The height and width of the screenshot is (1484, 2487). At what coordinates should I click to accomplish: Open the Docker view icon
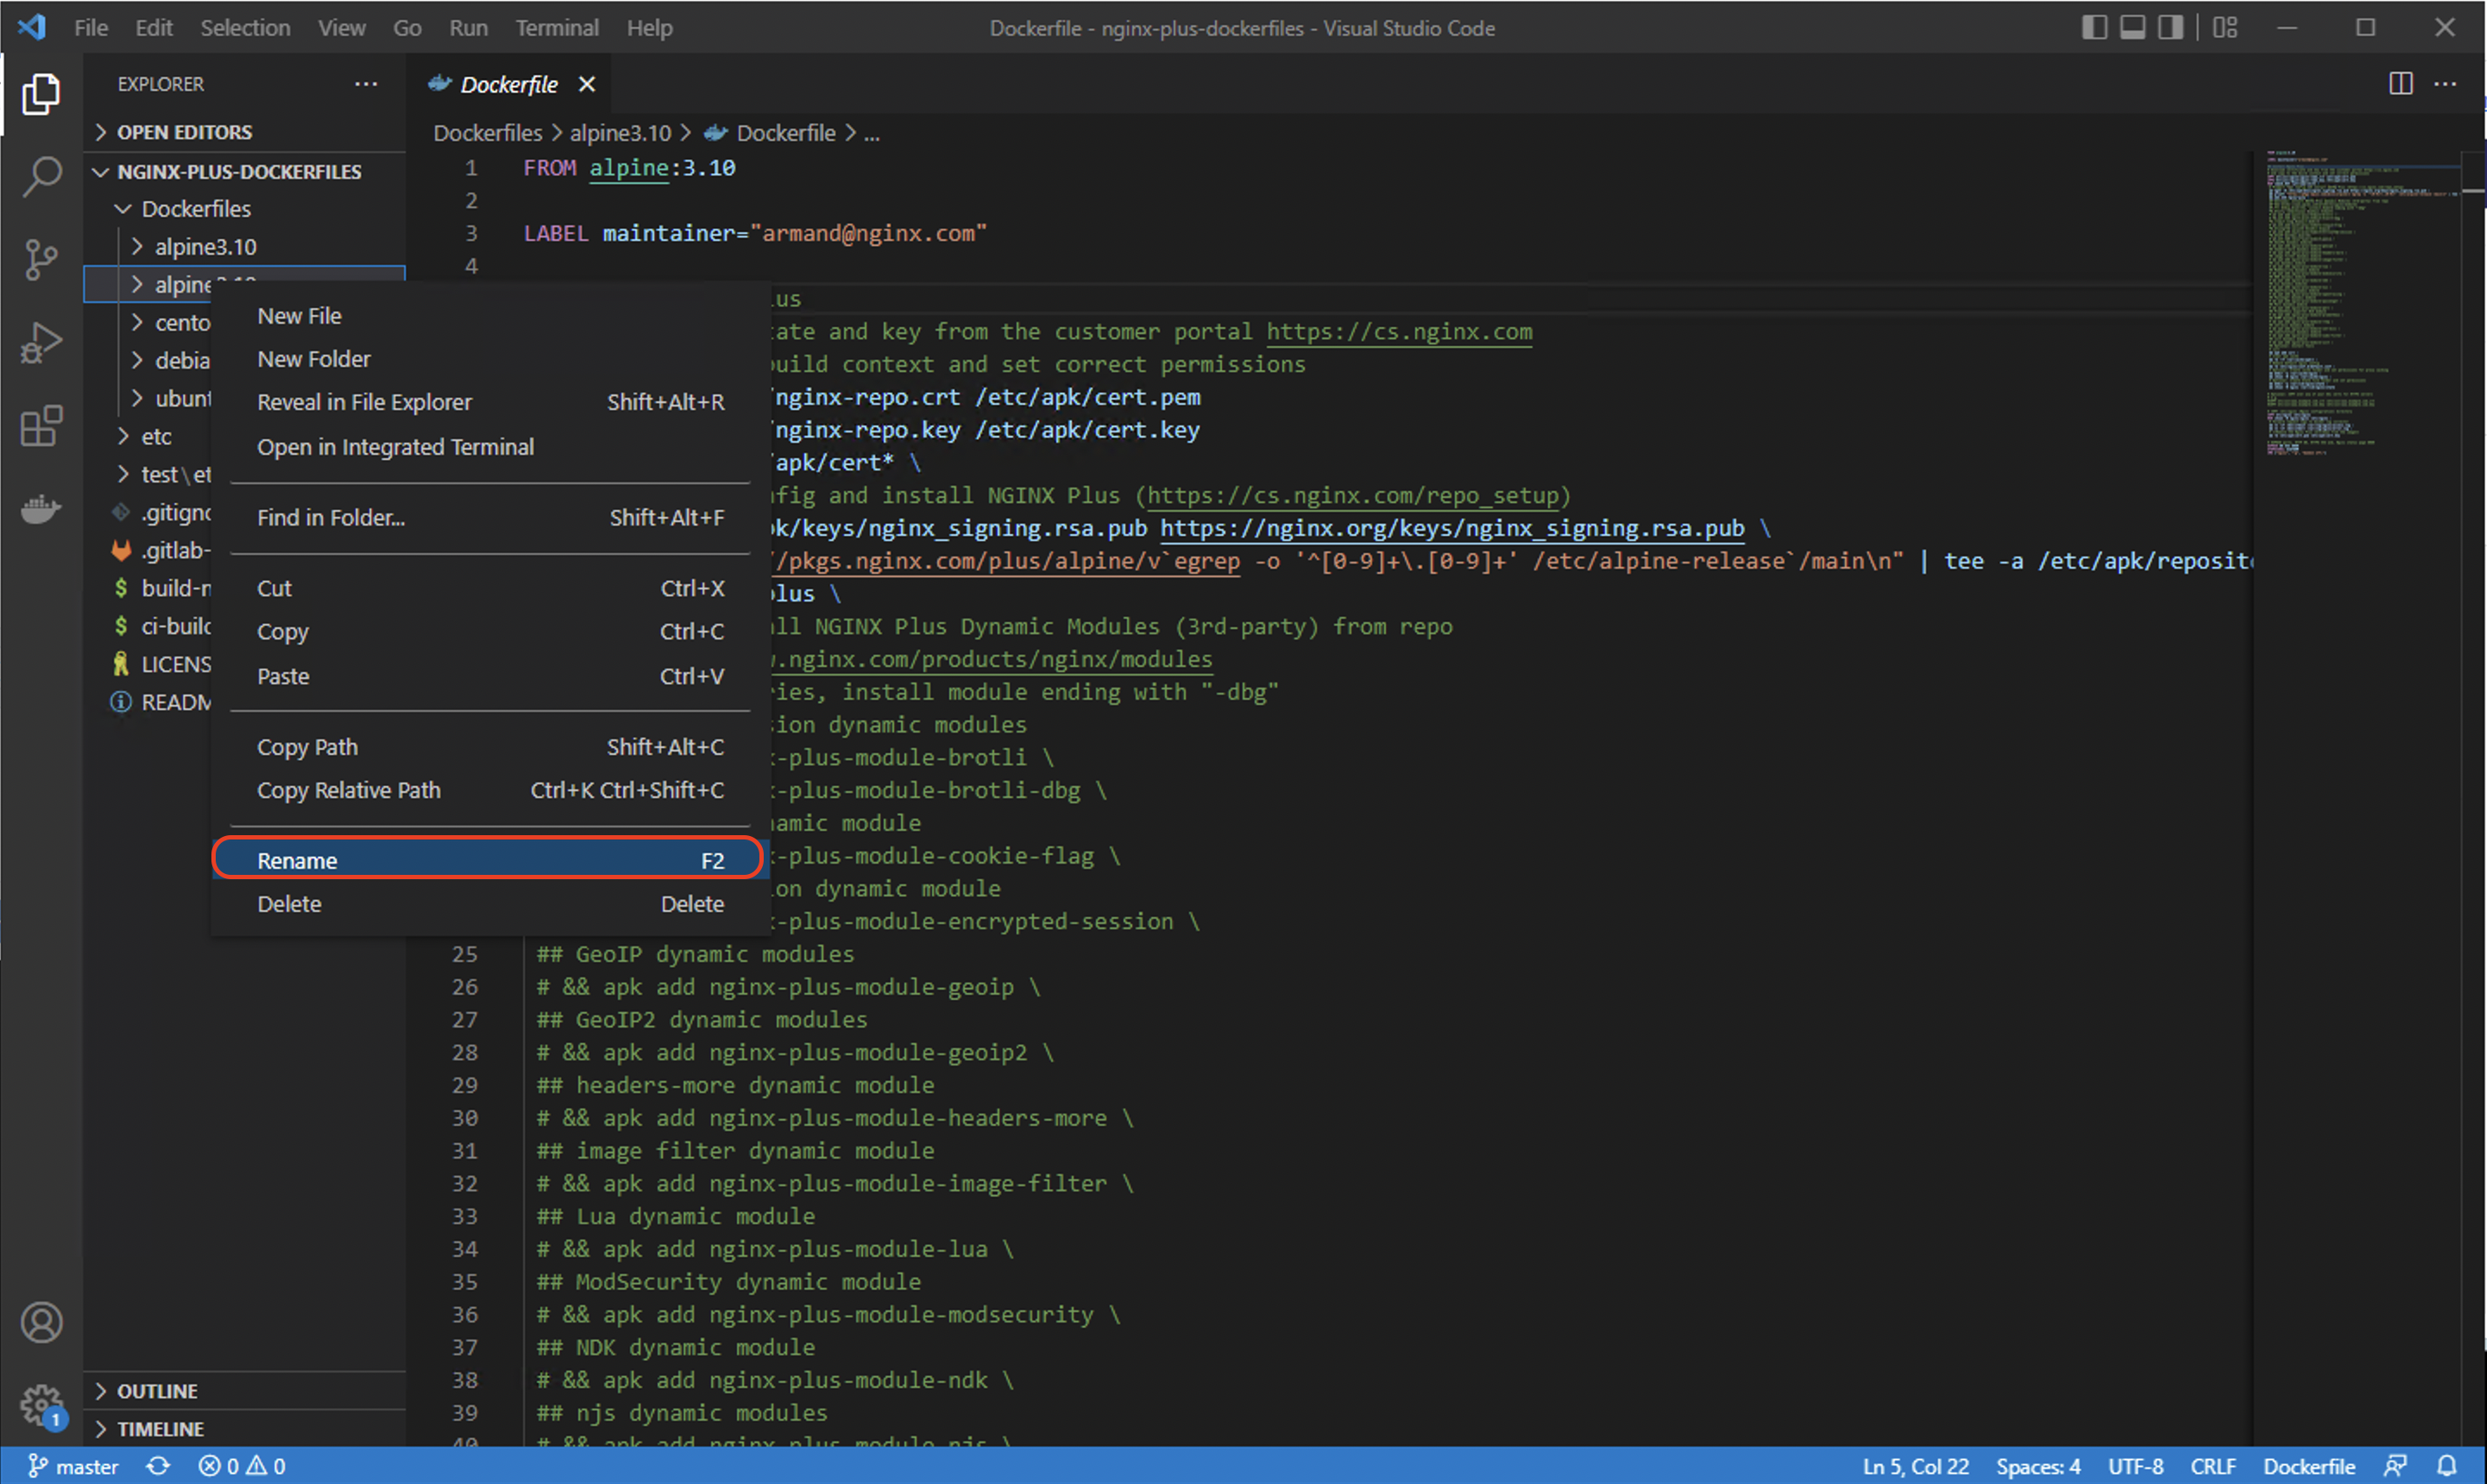(41, 509)
